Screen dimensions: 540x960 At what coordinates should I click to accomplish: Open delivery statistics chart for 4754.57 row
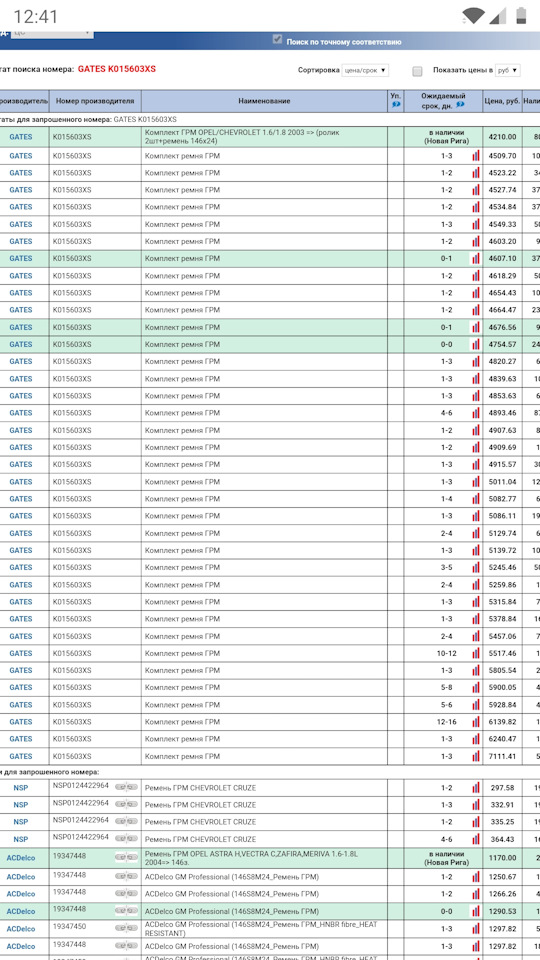476,344
